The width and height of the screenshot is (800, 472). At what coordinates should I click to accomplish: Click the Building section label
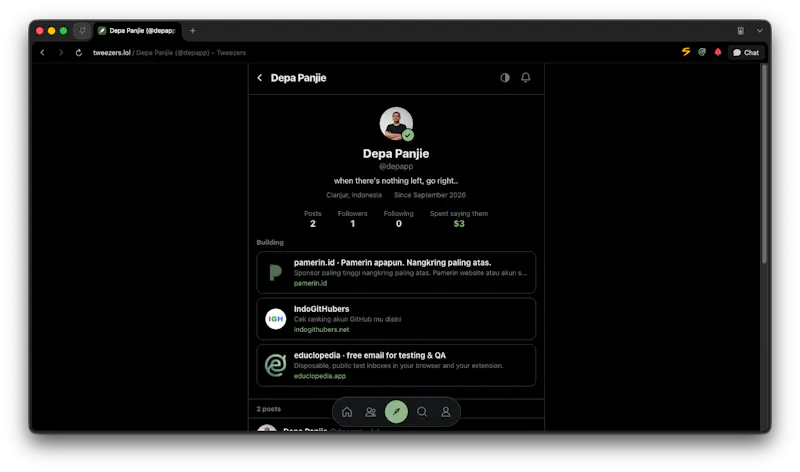[x=270, y=242]
